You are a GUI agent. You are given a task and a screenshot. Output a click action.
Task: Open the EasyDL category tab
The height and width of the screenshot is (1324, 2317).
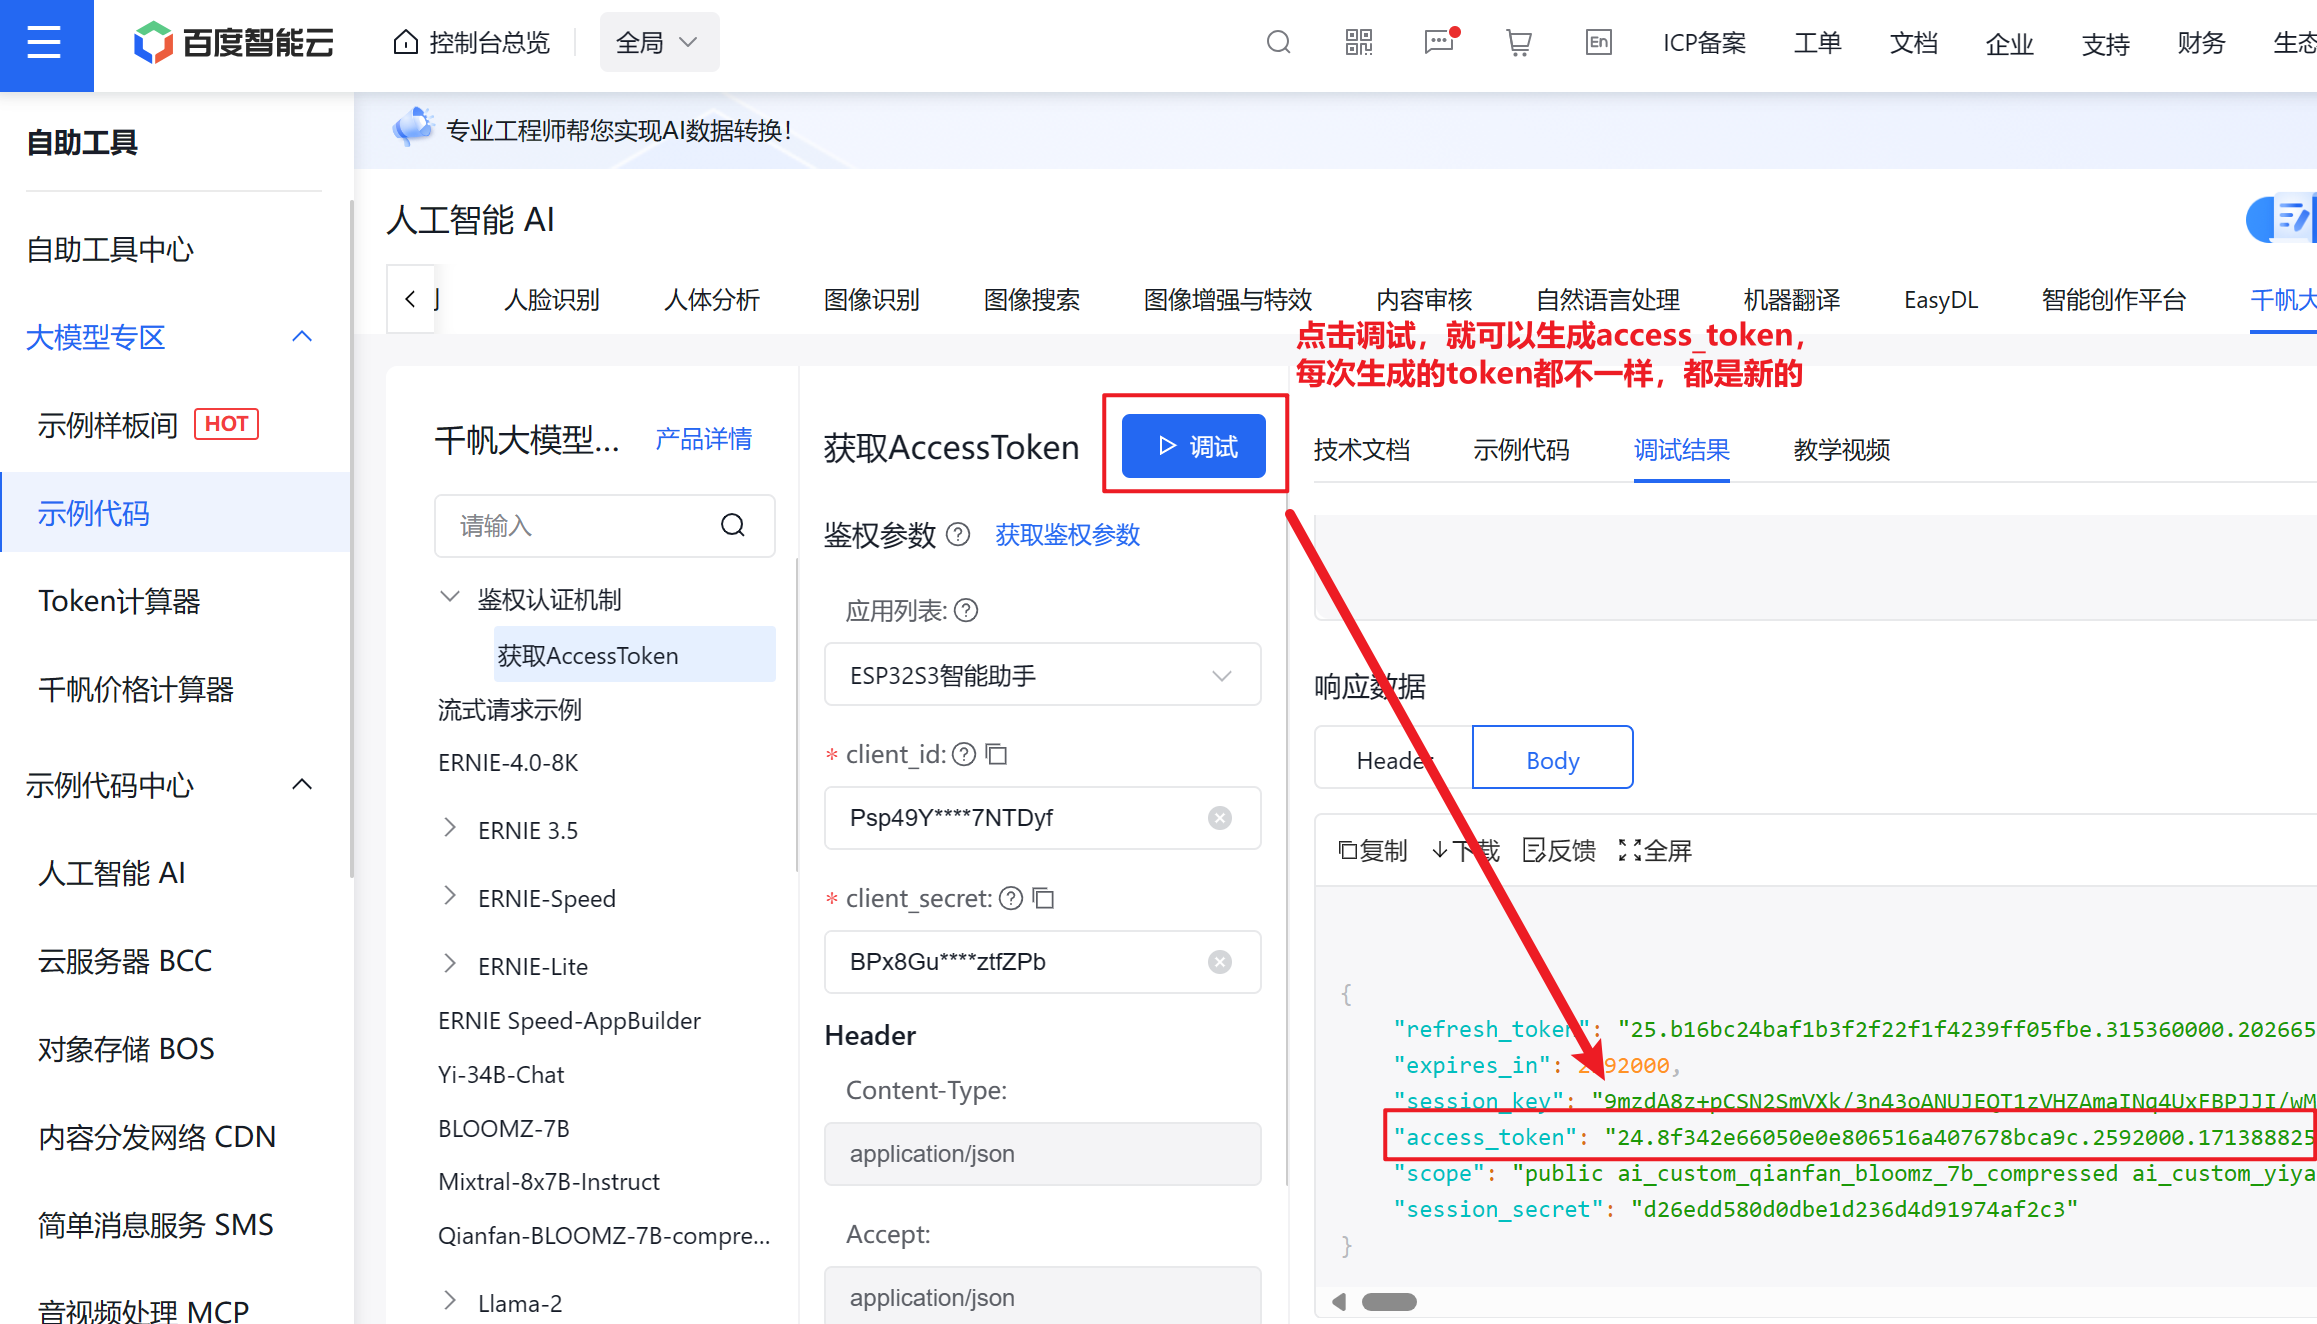[1940, 300]
